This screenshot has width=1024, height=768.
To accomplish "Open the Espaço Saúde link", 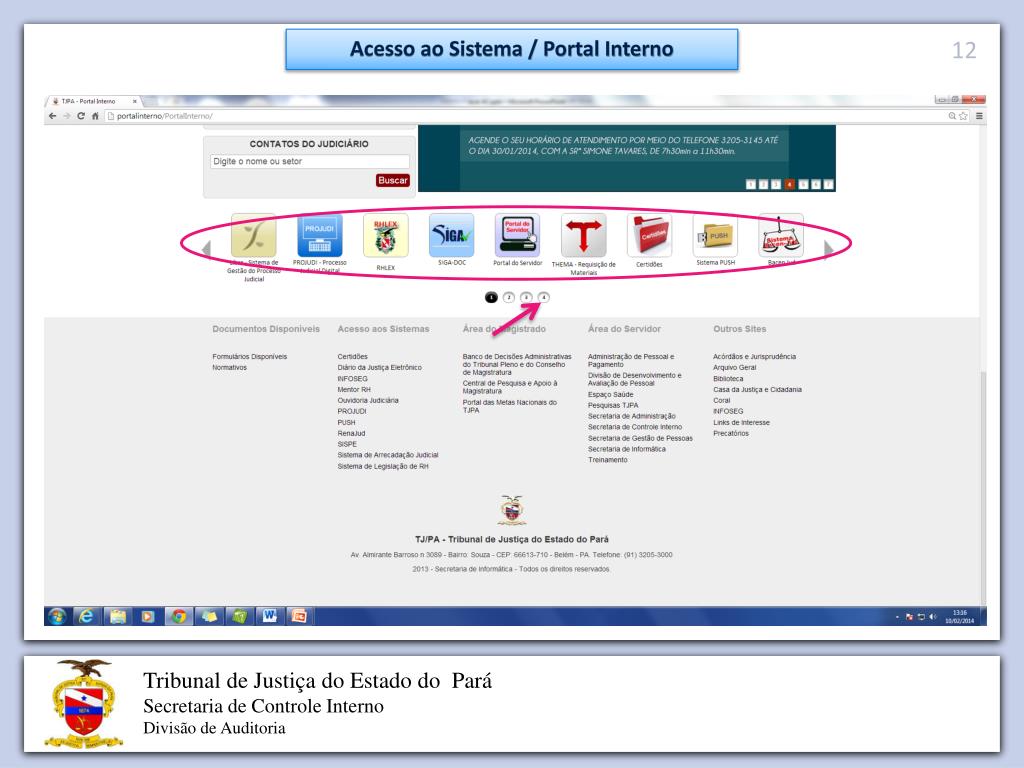I will 611,394.
